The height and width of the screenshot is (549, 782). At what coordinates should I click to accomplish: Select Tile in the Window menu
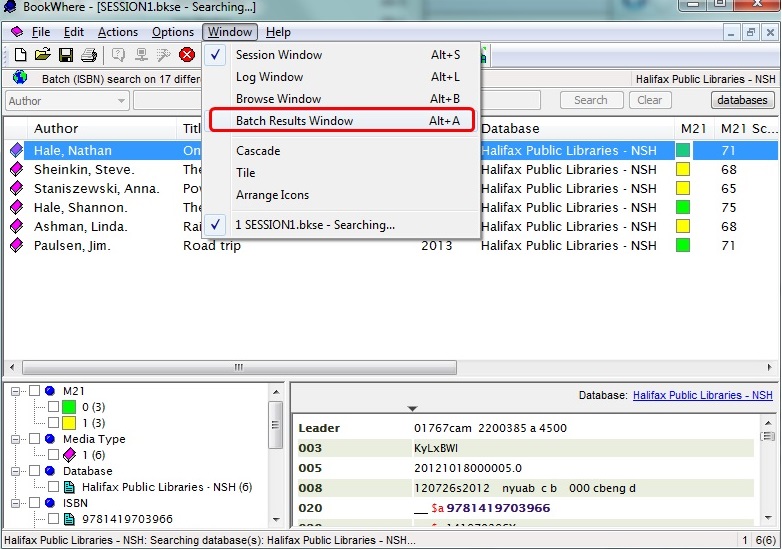point(342,173)
